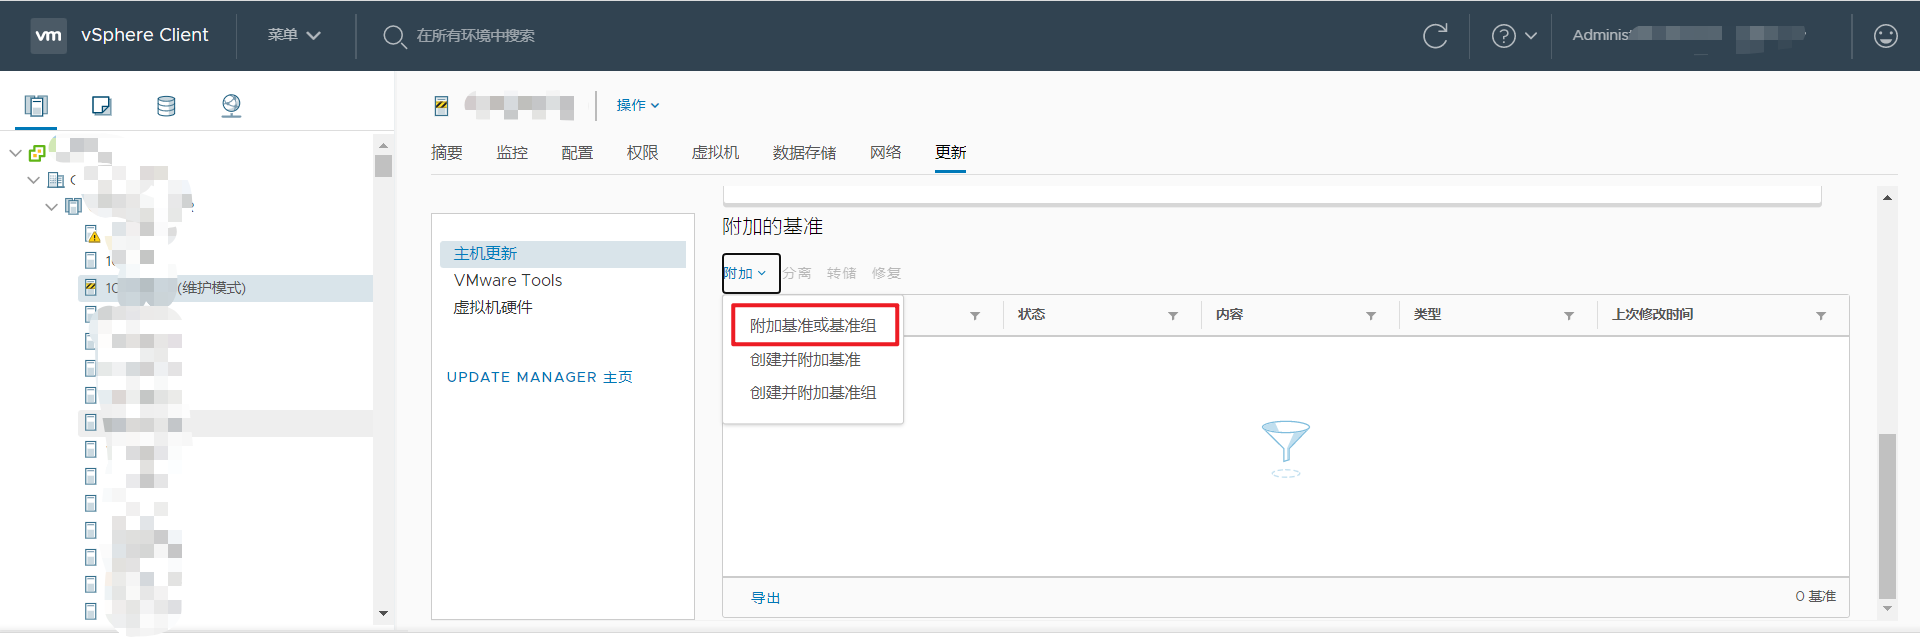Switch to the 监控 tab
Viewport: 1920px width, 643px height.
[512, 152]
